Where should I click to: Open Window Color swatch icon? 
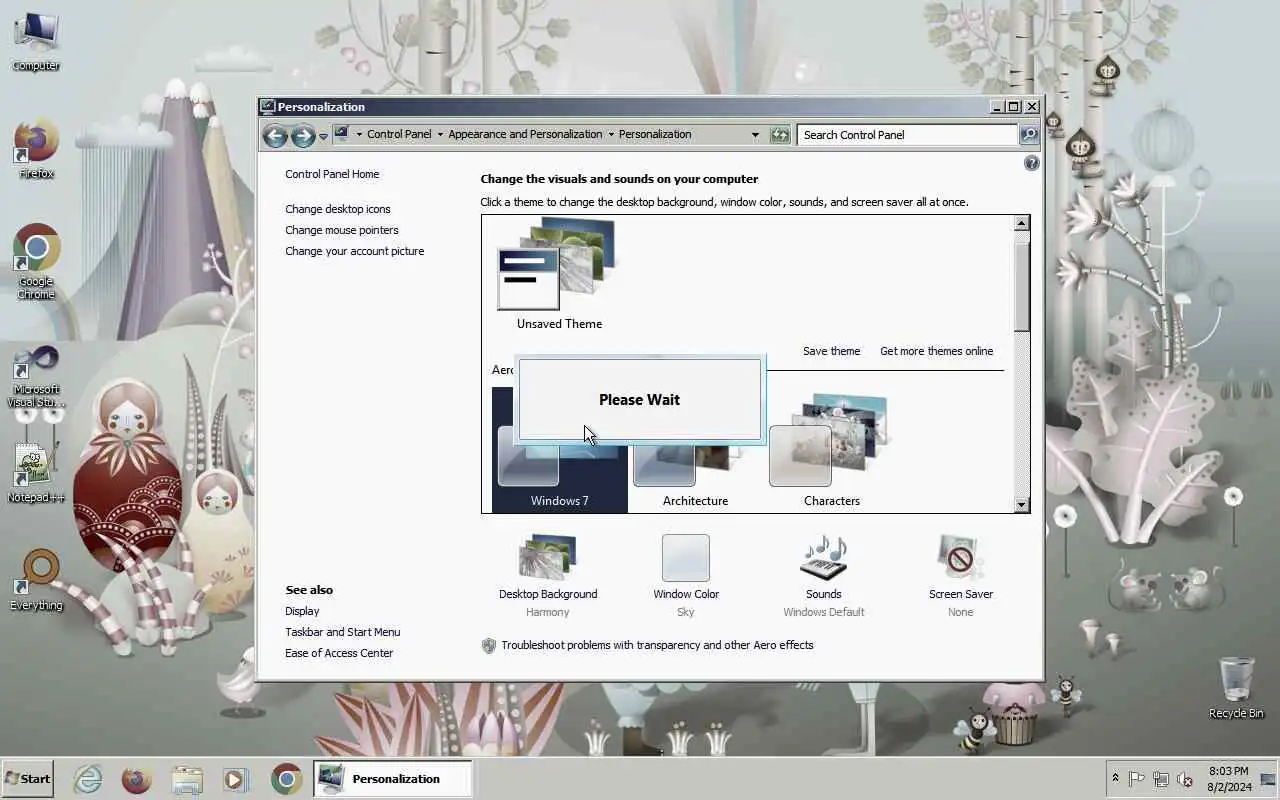pyautogui.click(x=686, y=557)
